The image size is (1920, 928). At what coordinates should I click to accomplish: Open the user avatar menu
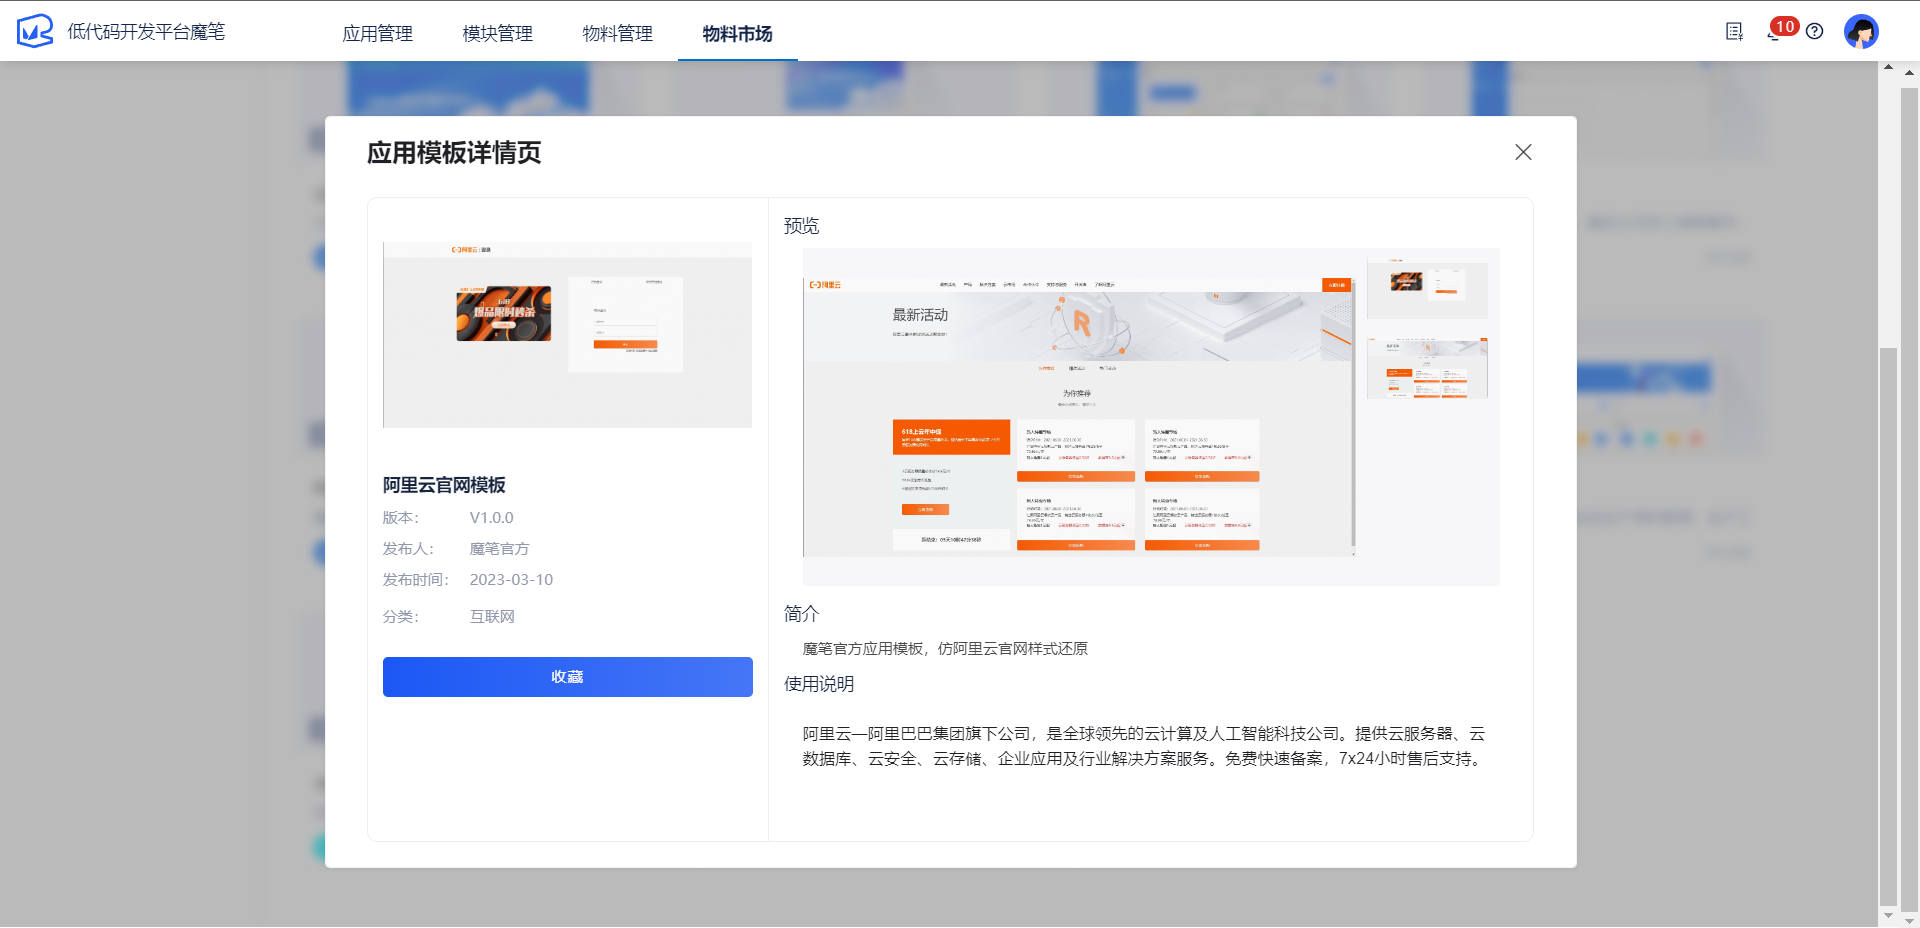click(x=1861, y=31)
